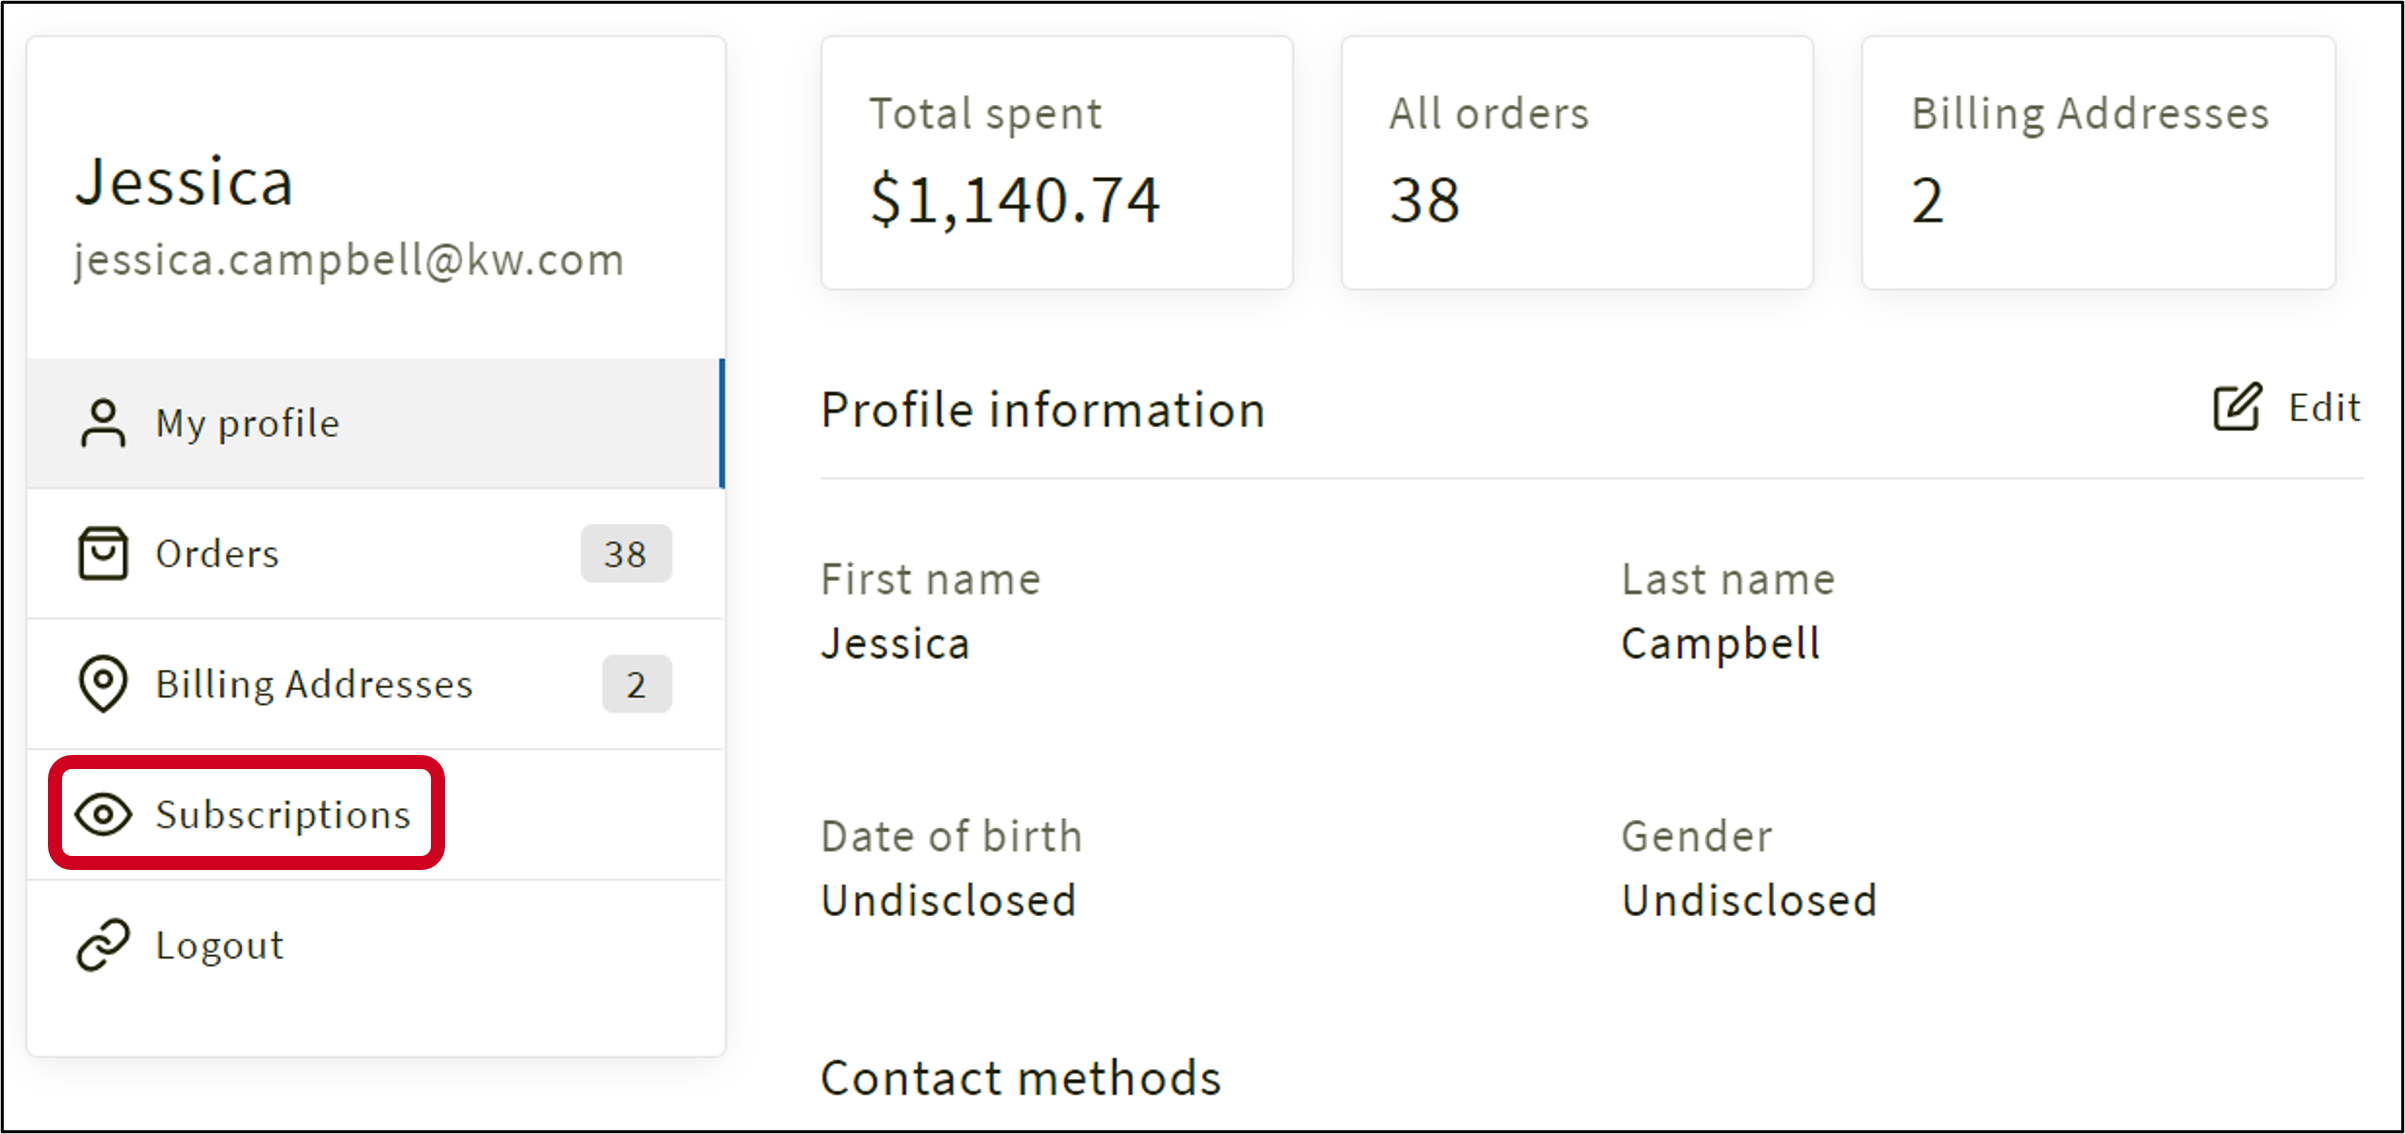Click the person icon beside My profile
The height and width of the screenshot is (1134, 2405).
[103, 423]
